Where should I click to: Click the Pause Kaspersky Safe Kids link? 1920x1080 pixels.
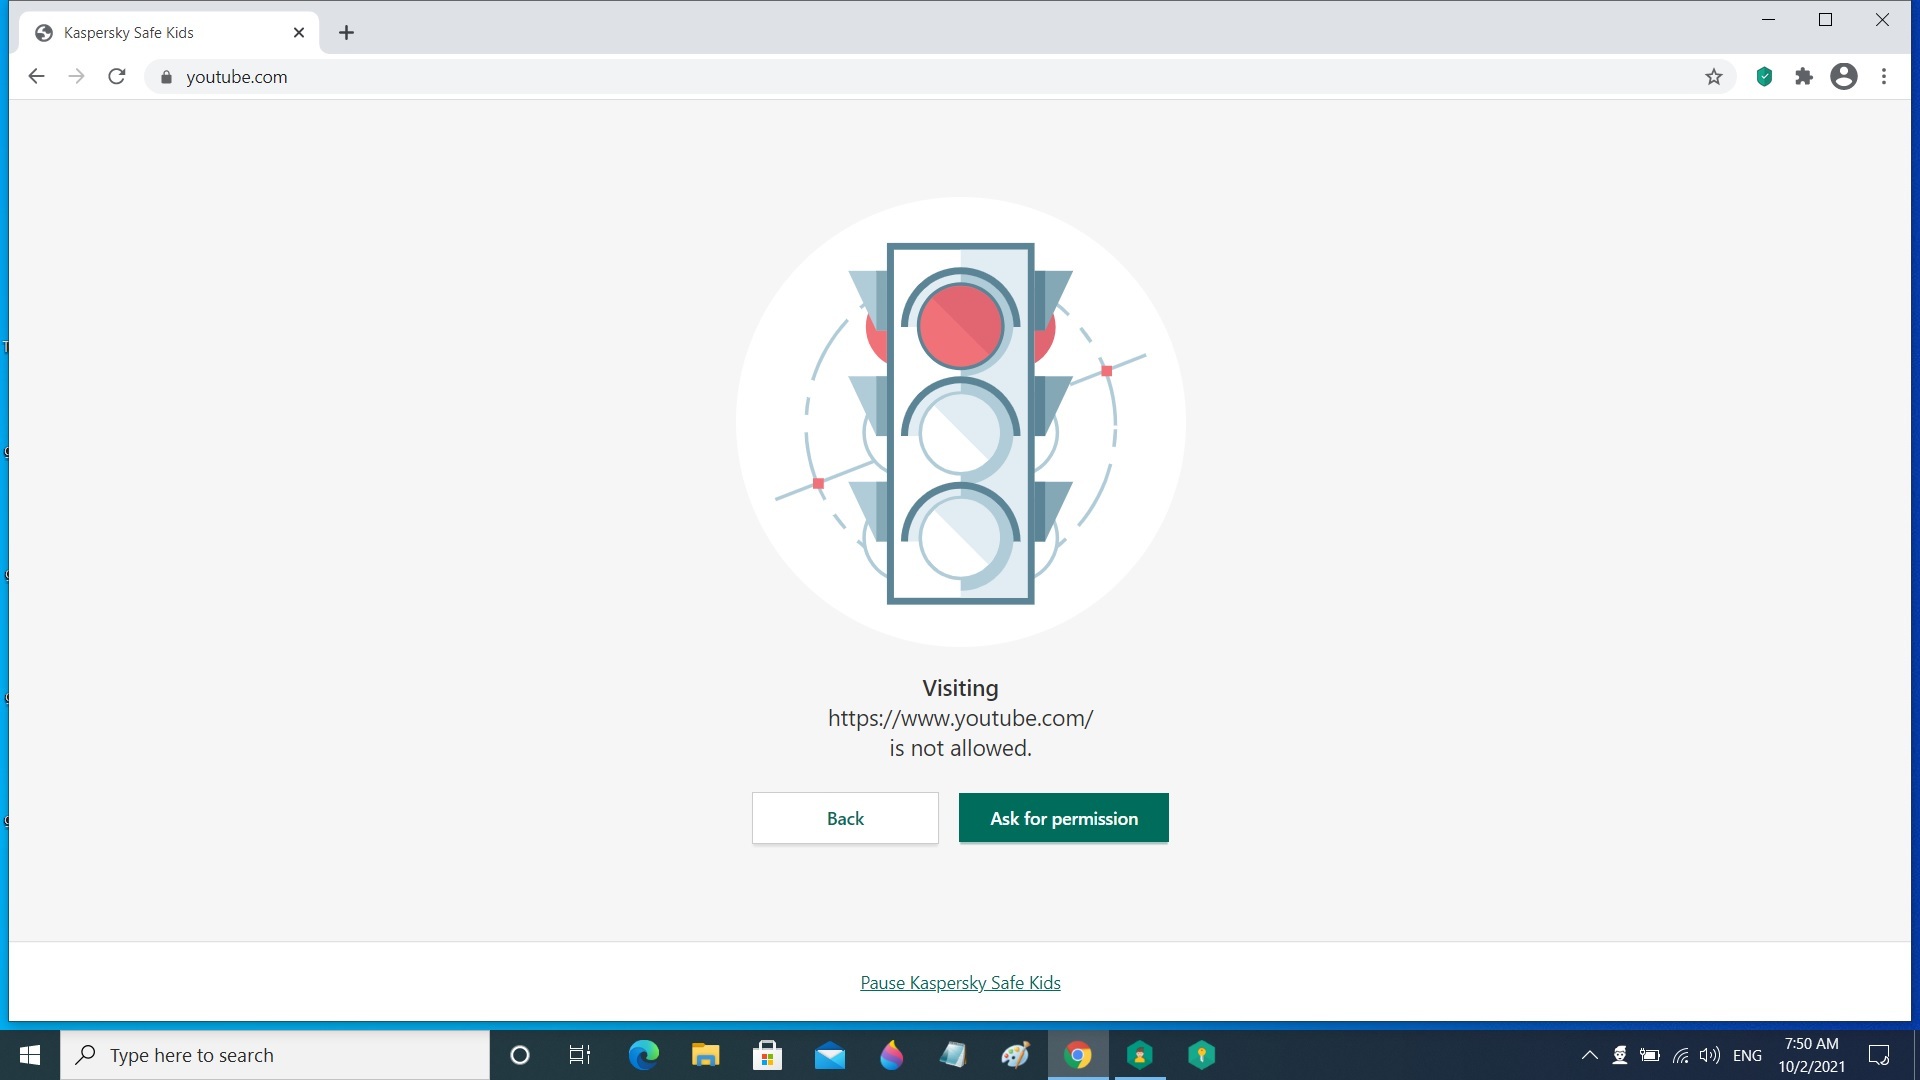[960, 983]
